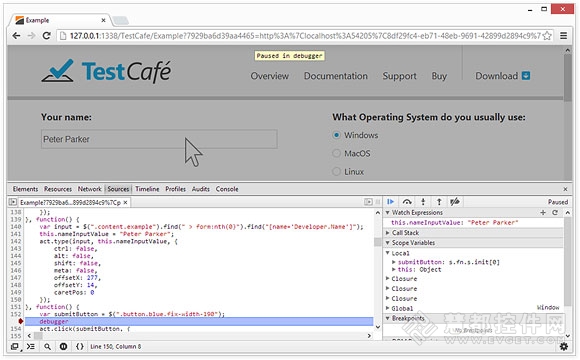Screen dimensions: 580x360
Task: Click the browser forward arrow
Action: (31, 36)
